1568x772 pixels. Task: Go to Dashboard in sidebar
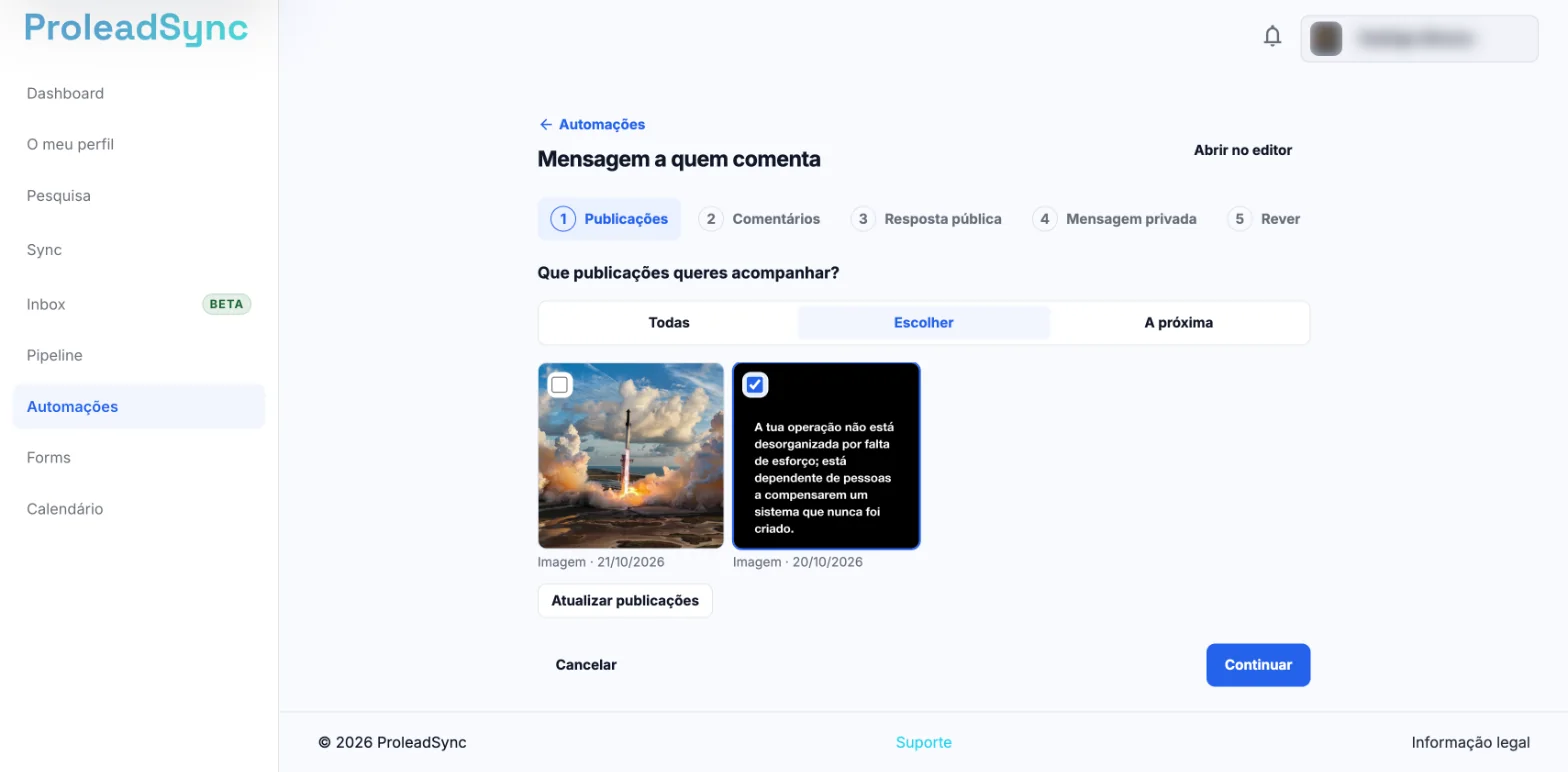coord(65,93)
